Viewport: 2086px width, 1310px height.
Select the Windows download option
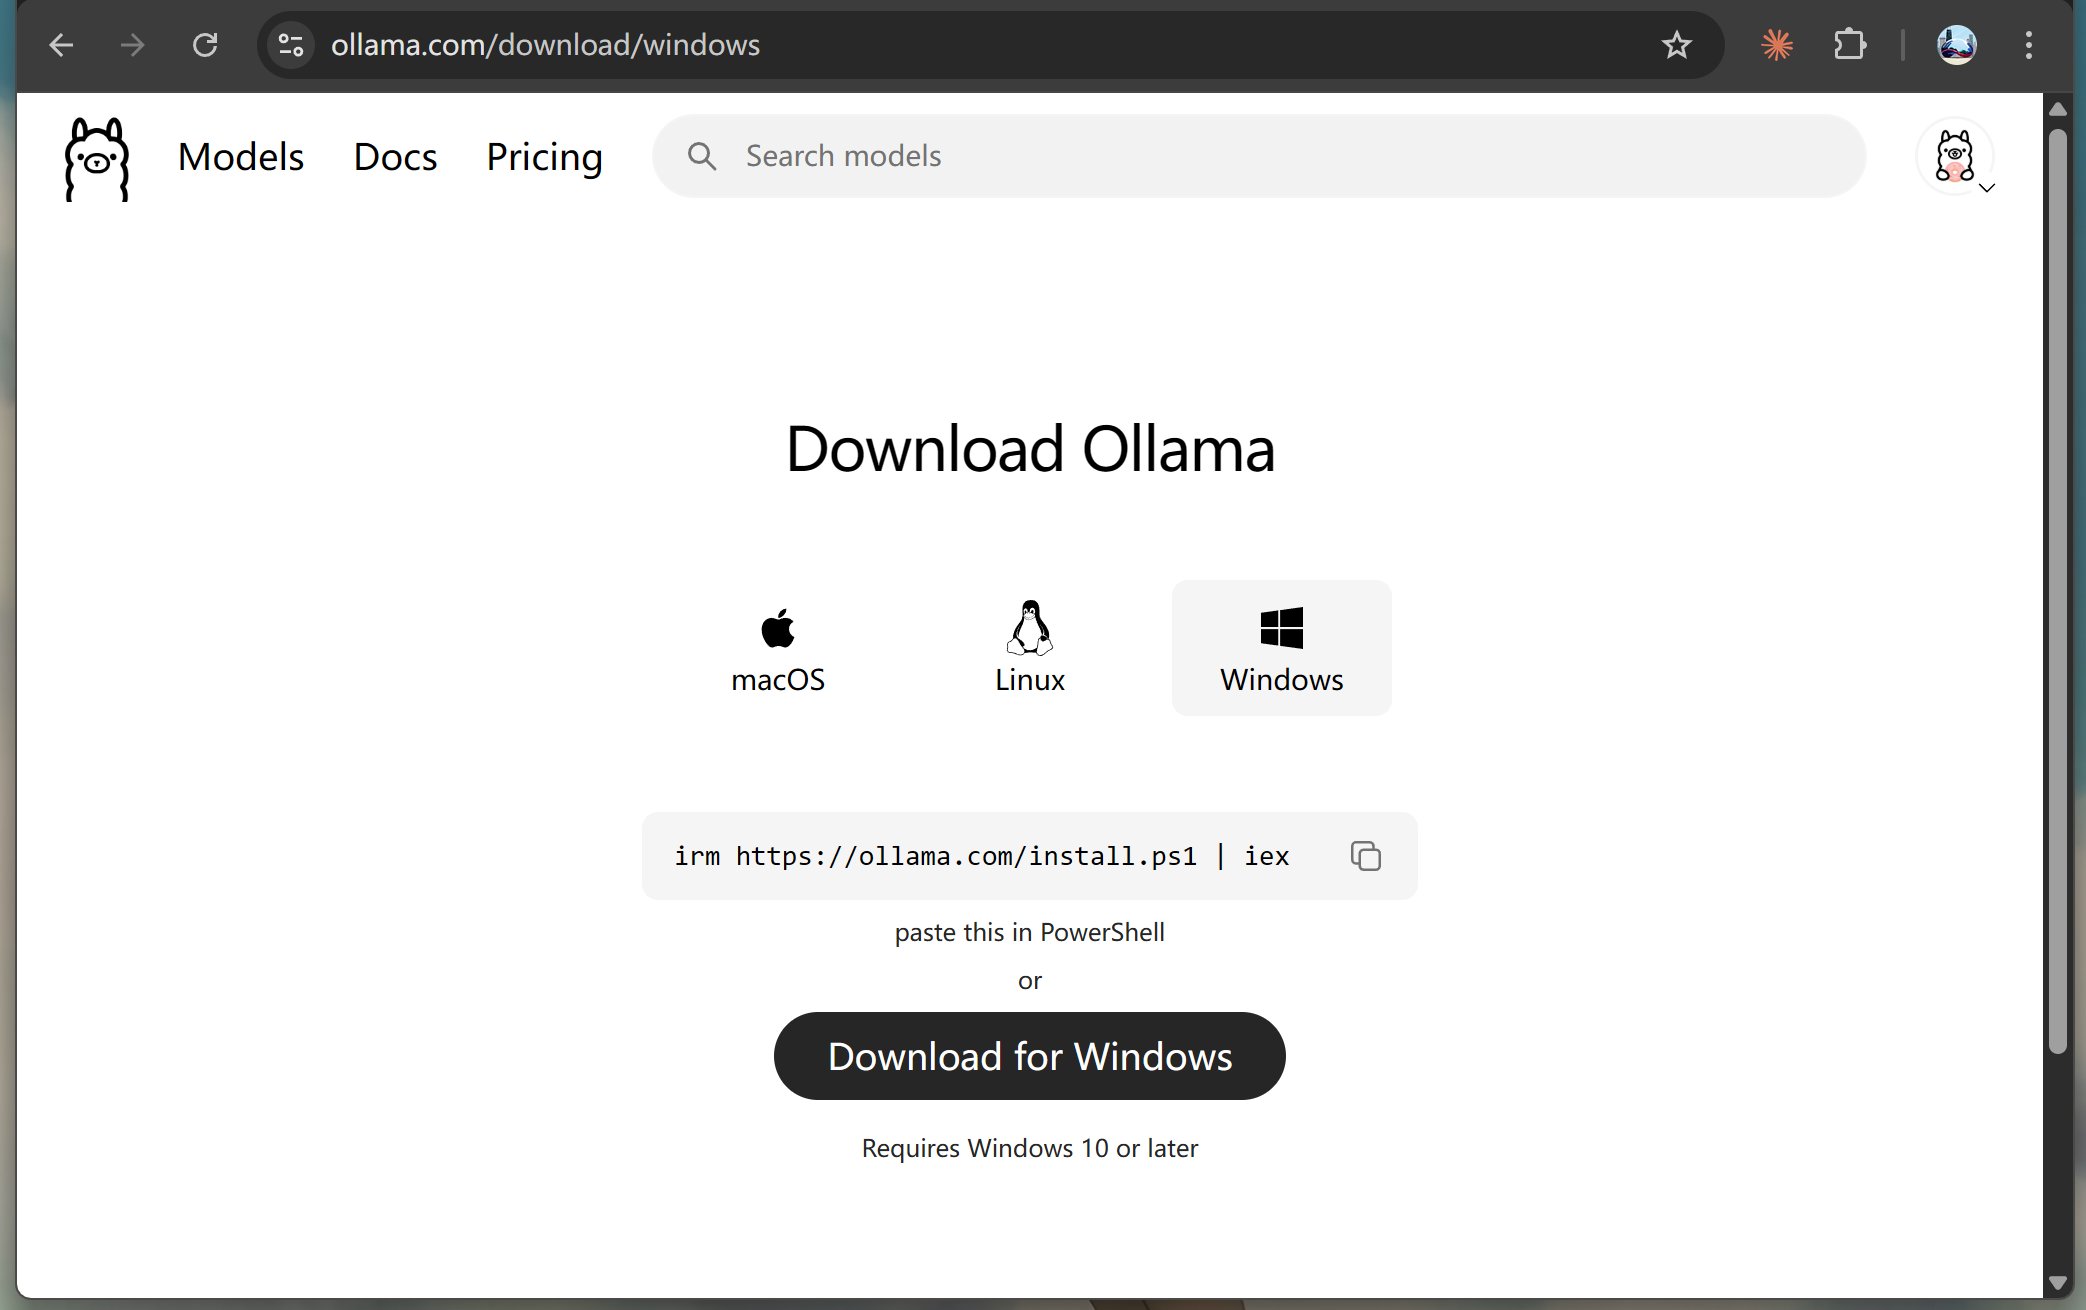coord(1281,648)
